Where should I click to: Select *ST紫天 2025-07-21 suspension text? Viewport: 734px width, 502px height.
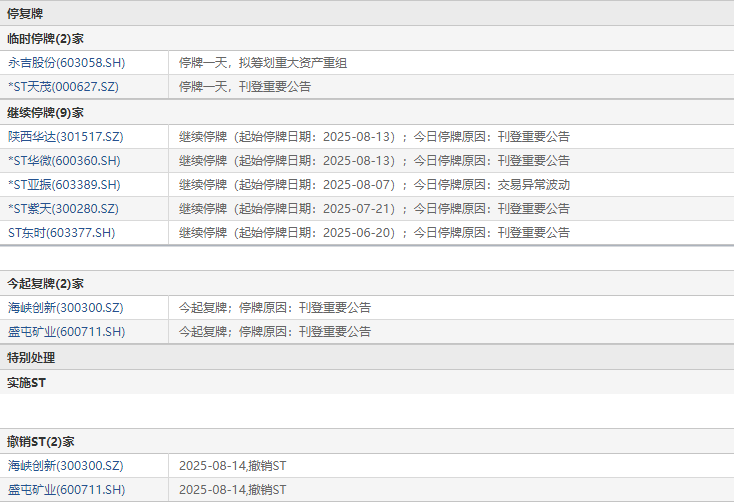374,208
